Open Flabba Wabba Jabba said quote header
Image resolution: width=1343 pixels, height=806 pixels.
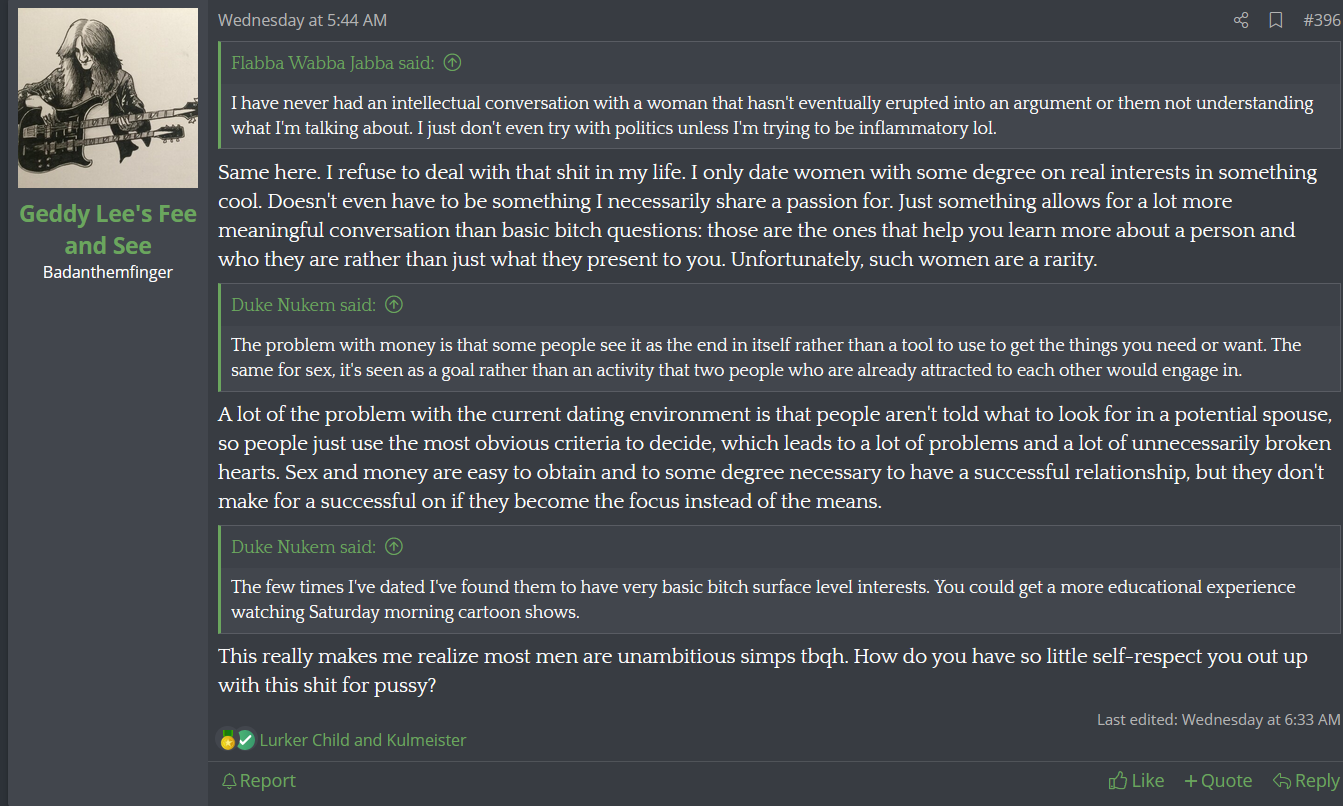point(332,63)
